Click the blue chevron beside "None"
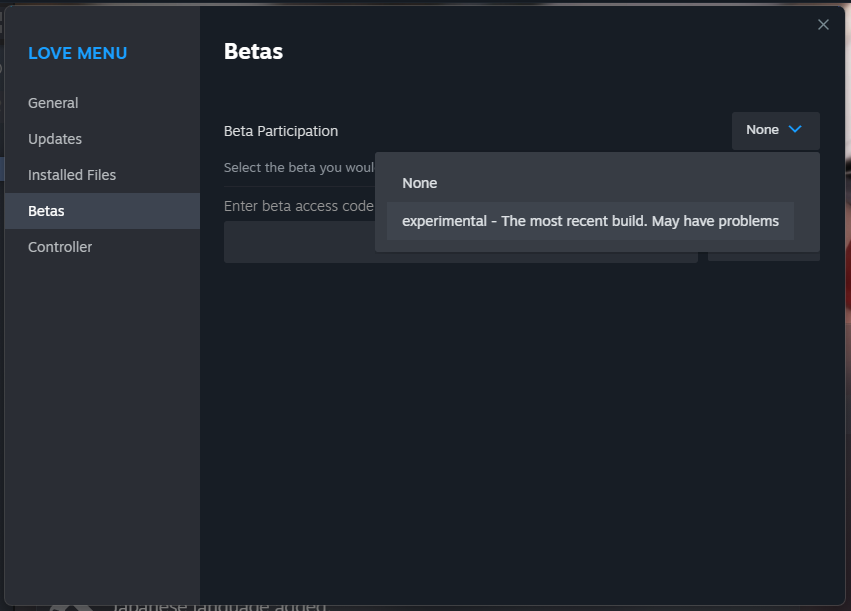851x611 pixels. point(794,130)
